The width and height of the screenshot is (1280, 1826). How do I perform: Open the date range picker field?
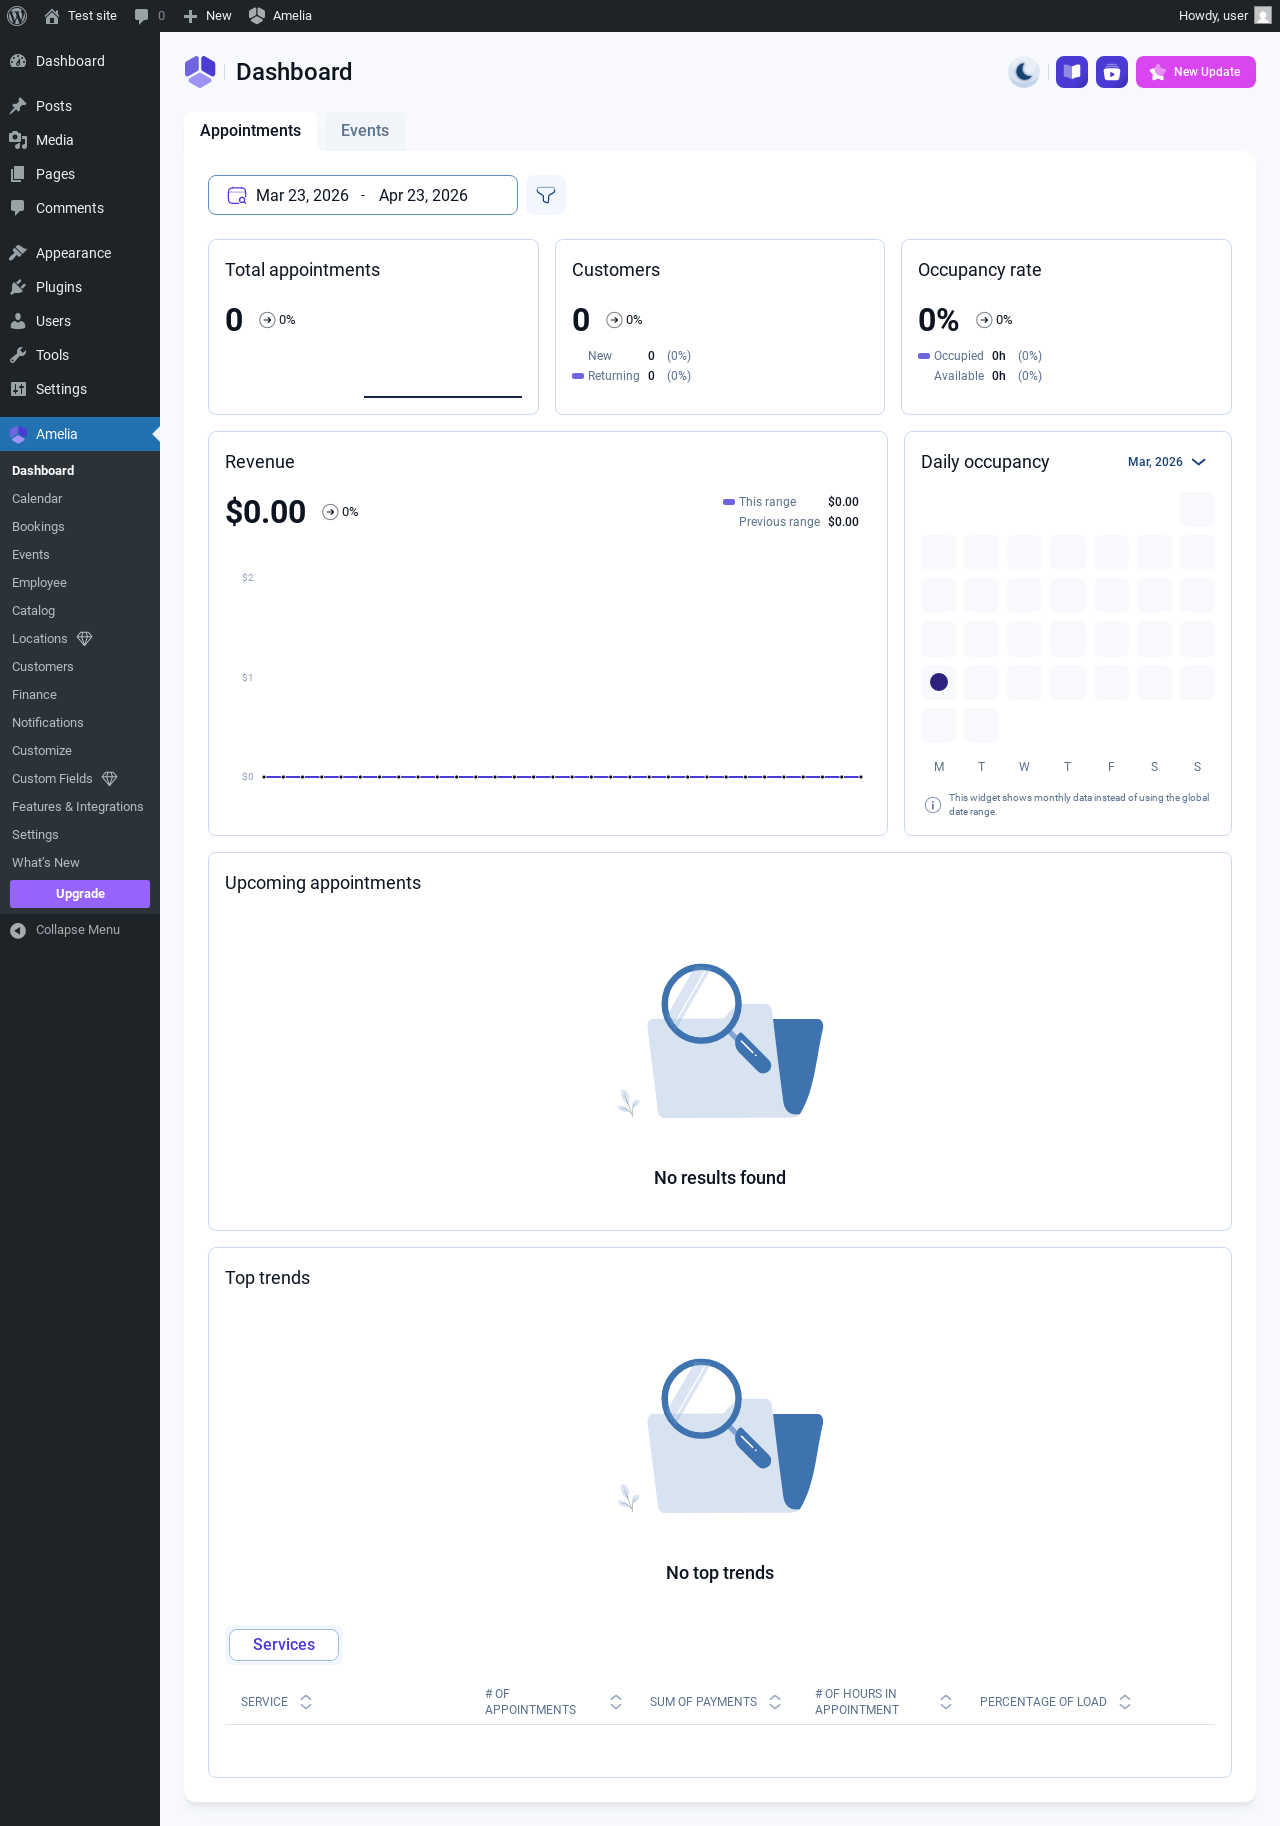click(363, 195)
